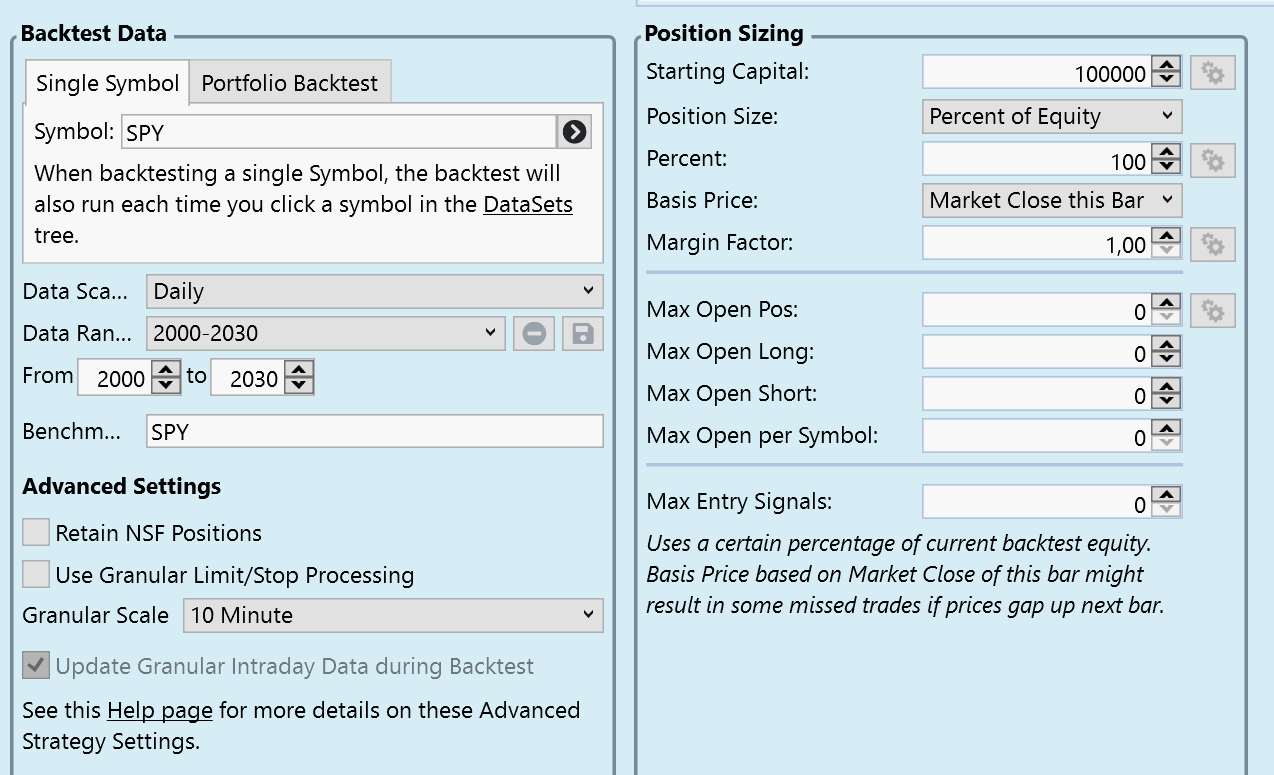
Task: Click gear icon beside Max Open Pos
Action: coord(1213,311)
